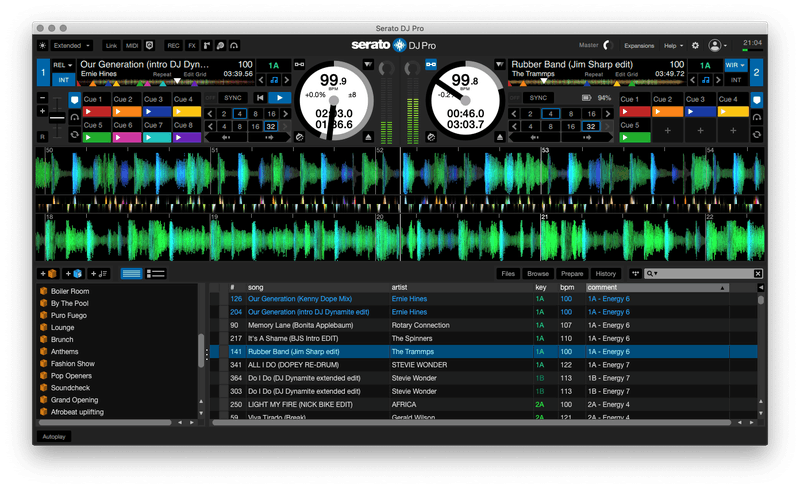This screenshot has height=488, width=800.
Task: Trigger the purple Cue 8 on deck 1
Action: tap(187, 137)
